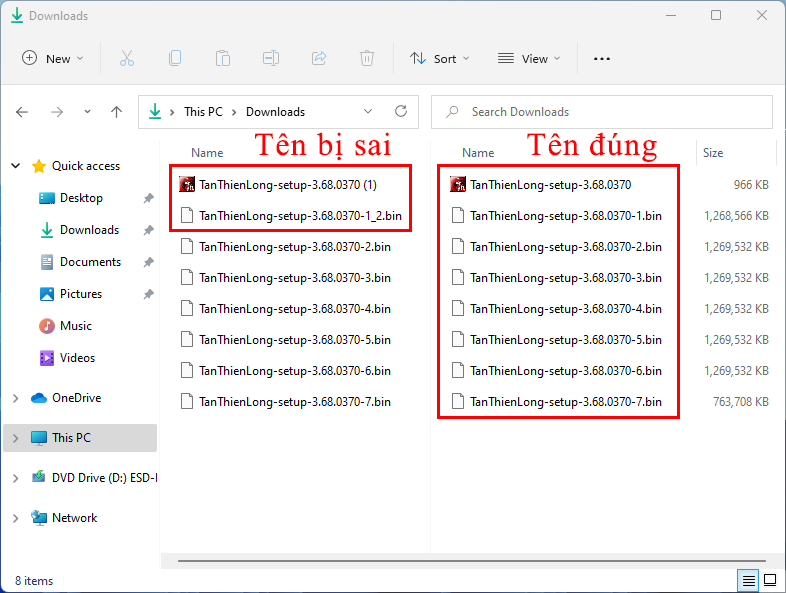
Task: Open the New item menu
Action: pyautogui.click(x=53, y=59)
